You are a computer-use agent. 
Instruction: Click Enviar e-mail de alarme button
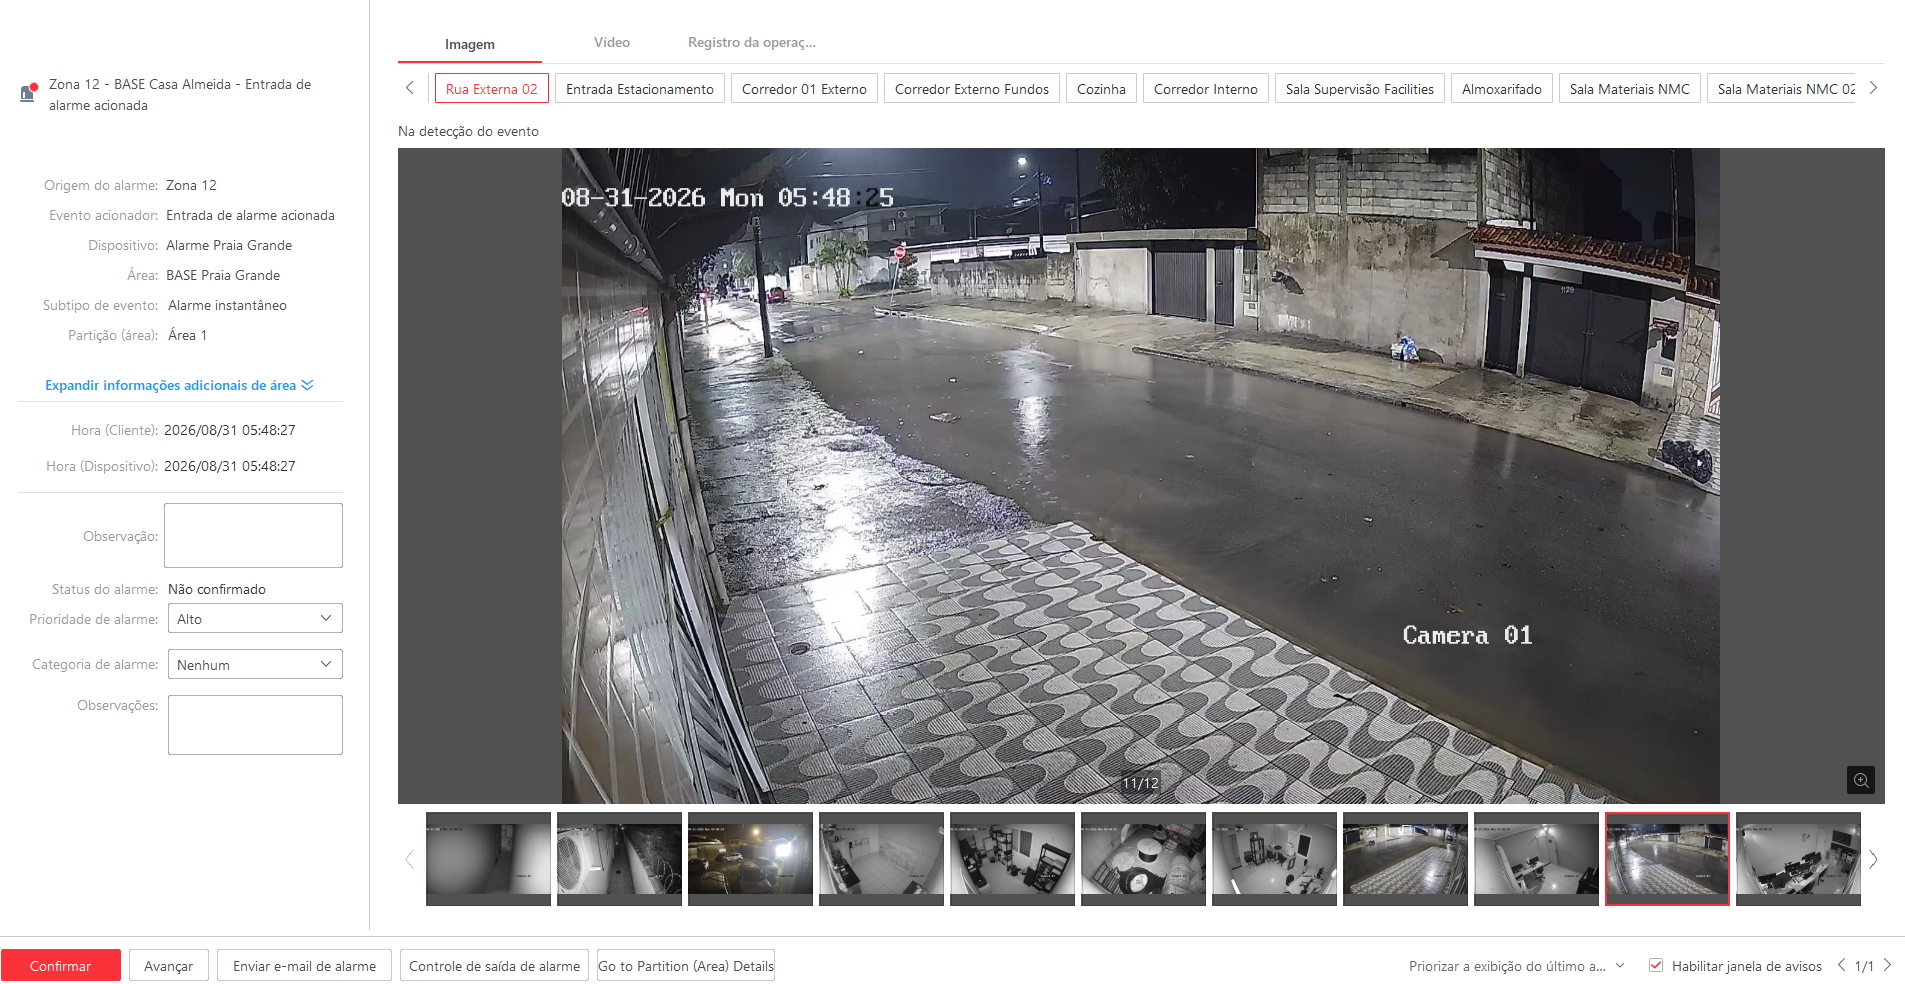coord(304,965)
